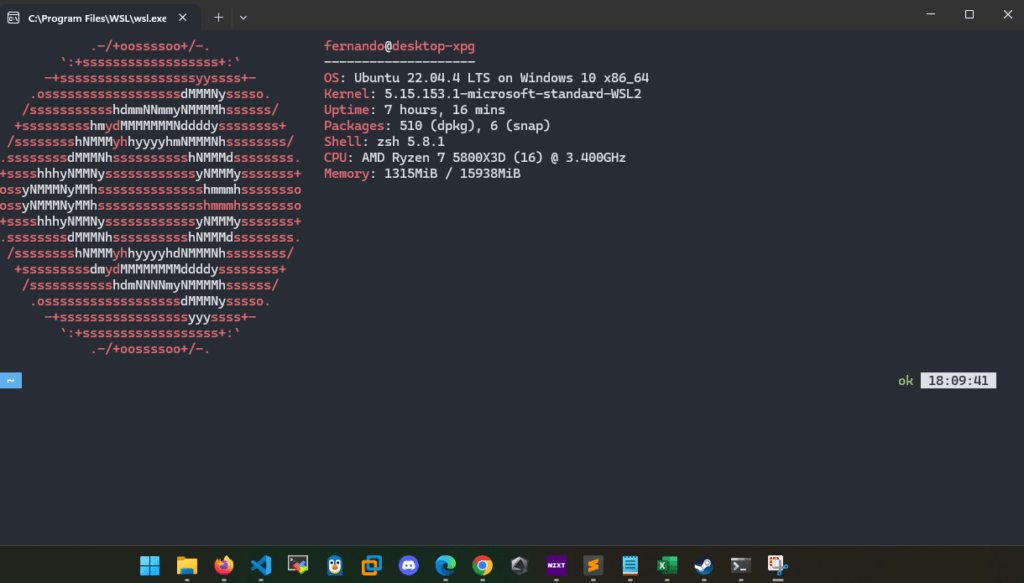Launch Firefox from the taskbar

point(223,566)
